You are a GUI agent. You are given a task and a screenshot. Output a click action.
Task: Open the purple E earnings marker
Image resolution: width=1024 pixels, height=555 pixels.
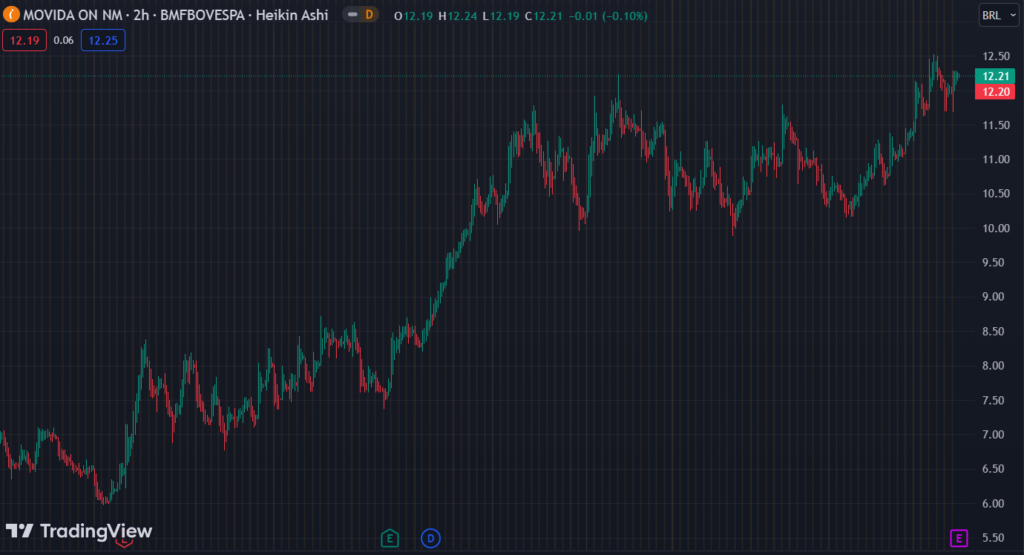(958, 539)
